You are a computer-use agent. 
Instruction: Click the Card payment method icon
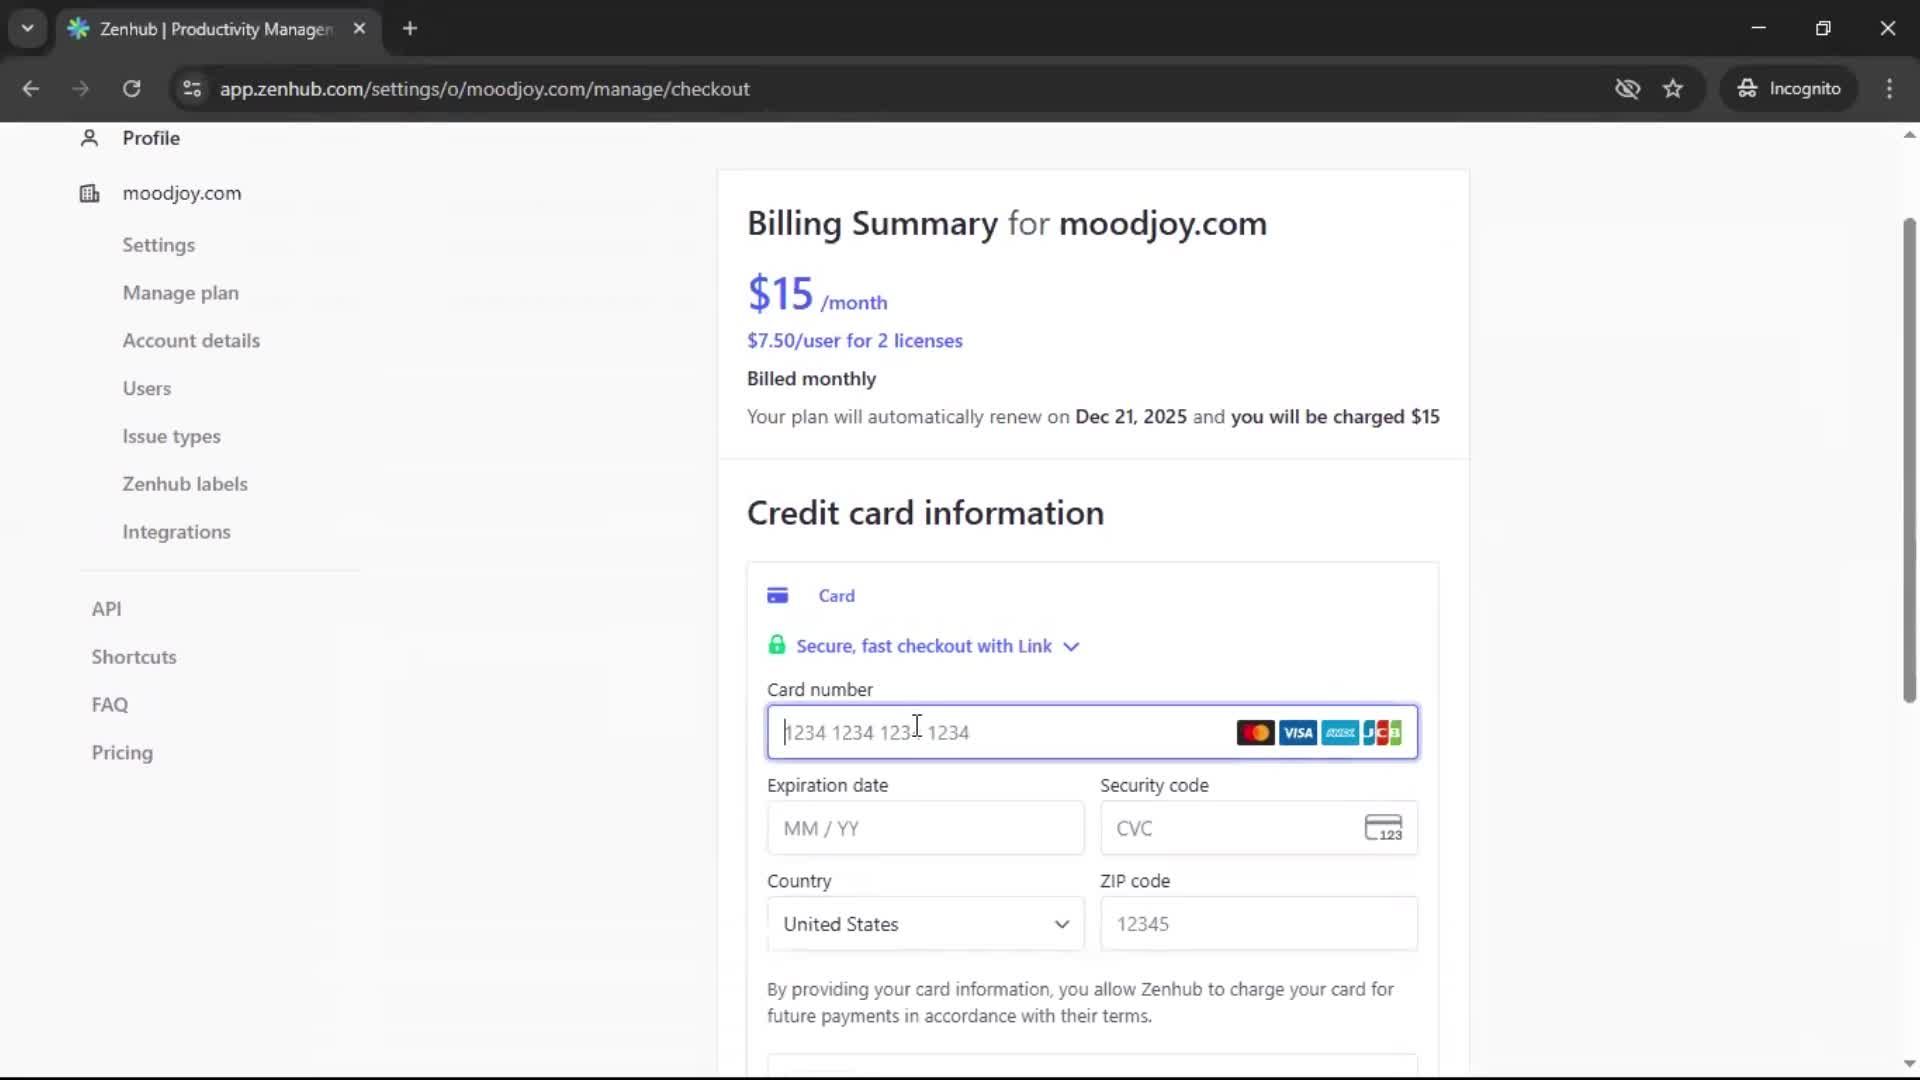[779, 594]
